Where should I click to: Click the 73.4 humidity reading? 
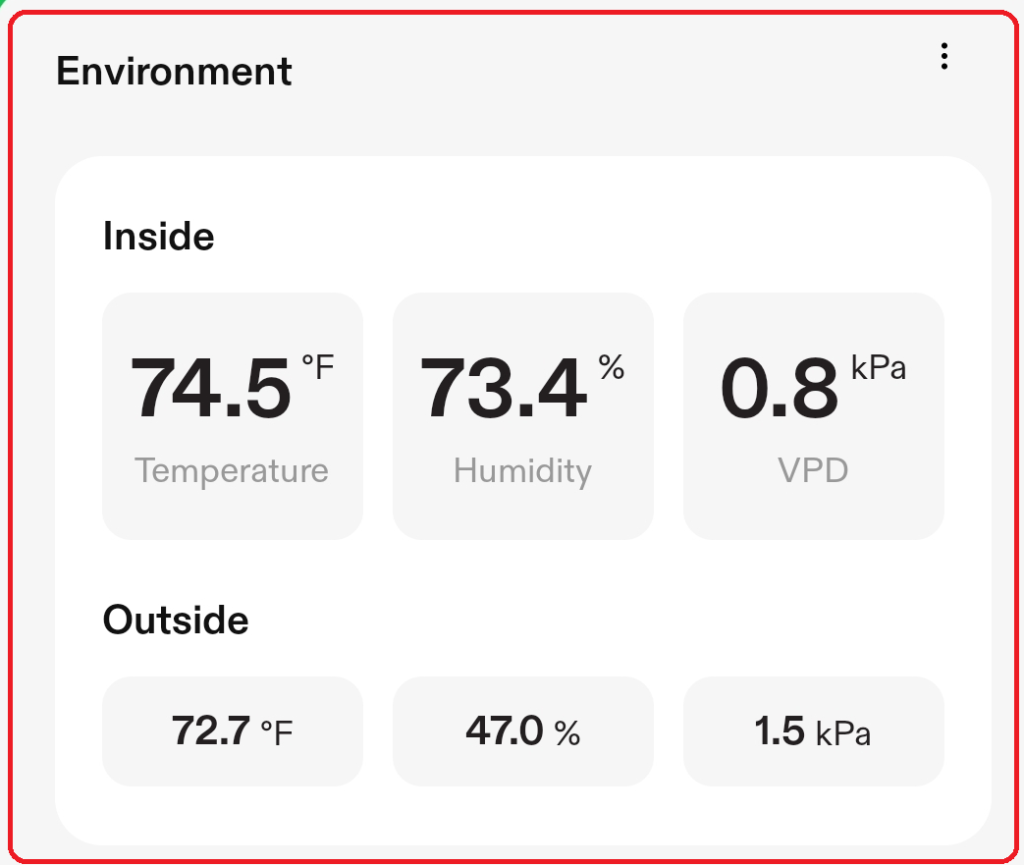[x=504, y=388]
